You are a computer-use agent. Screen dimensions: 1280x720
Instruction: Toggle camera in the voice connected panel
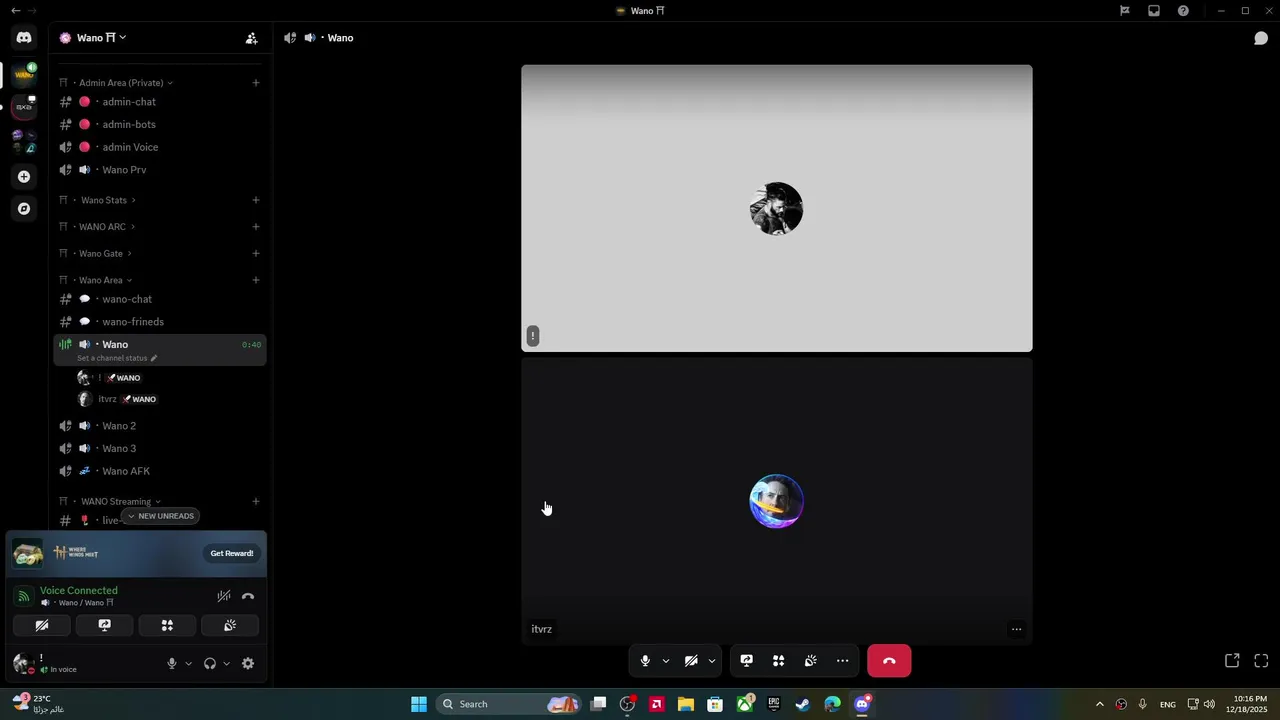click(x=42, y=626)
